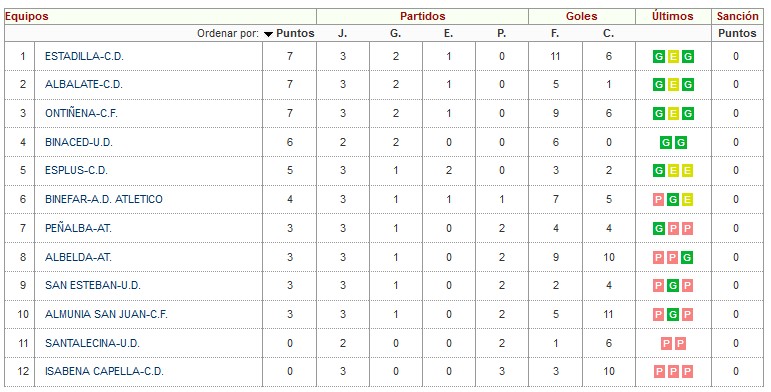Sort by goals F. column header

pyautogui.click(x=555, y=33)
